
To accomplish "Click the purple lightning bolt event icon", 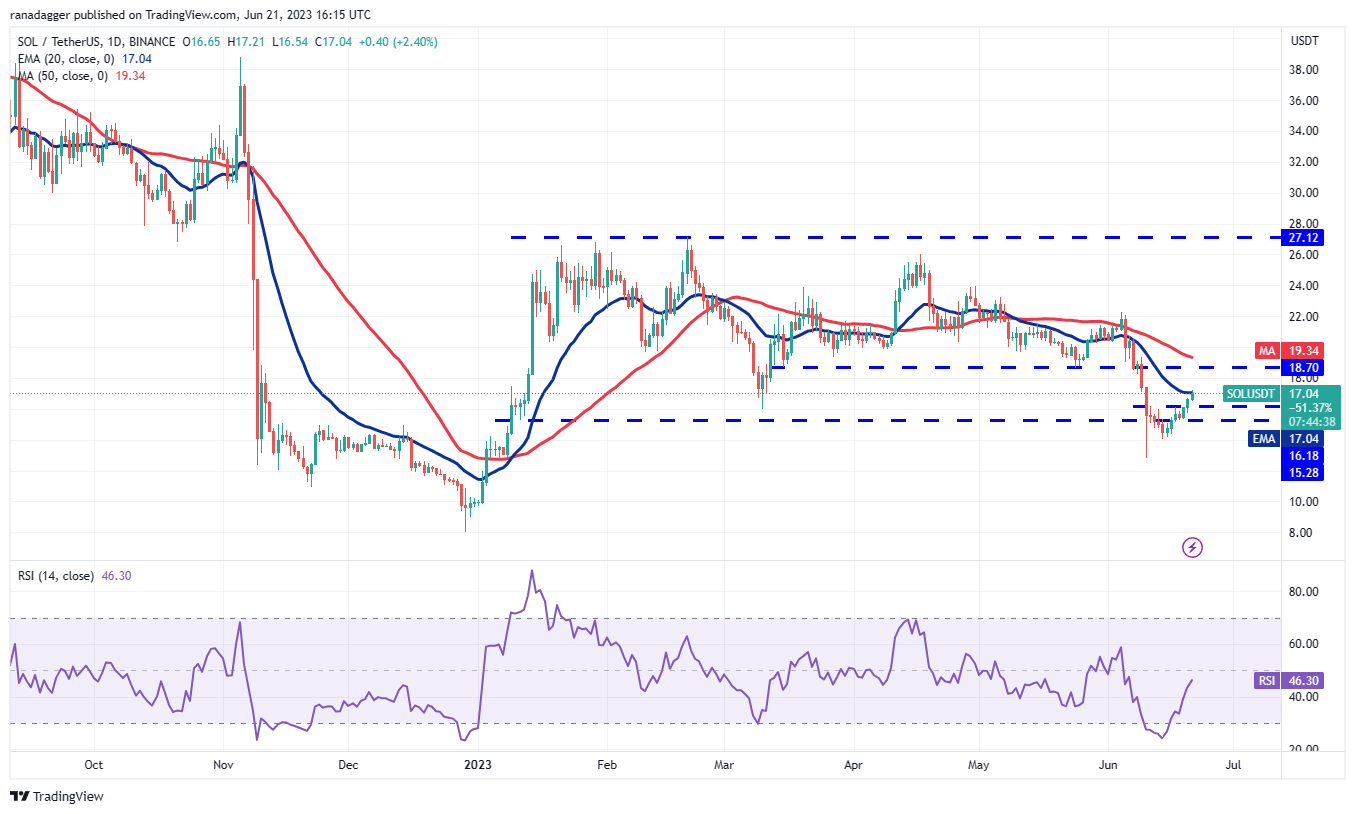I will point(1192,547).
